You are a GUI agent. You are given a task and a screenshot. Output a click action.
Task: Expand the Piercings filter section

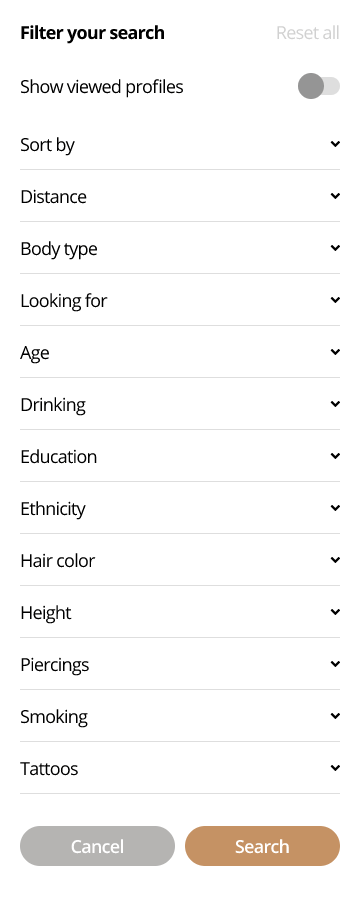(180, 664)
